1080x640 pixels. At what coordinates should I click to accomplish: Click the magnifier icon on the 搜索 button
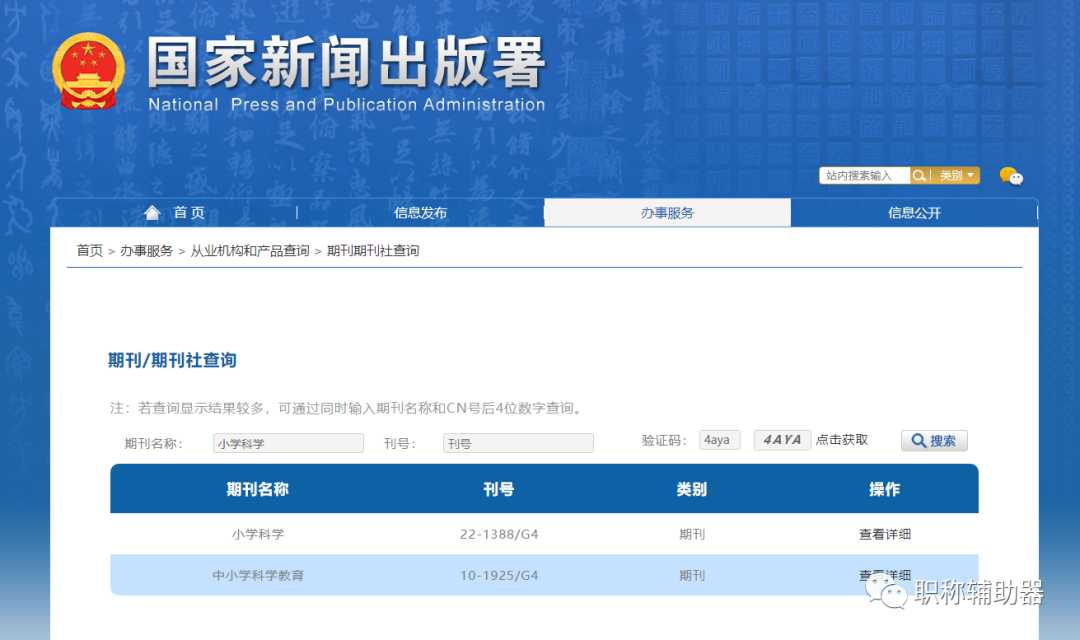pyautogui.click(x=918, y=440)
